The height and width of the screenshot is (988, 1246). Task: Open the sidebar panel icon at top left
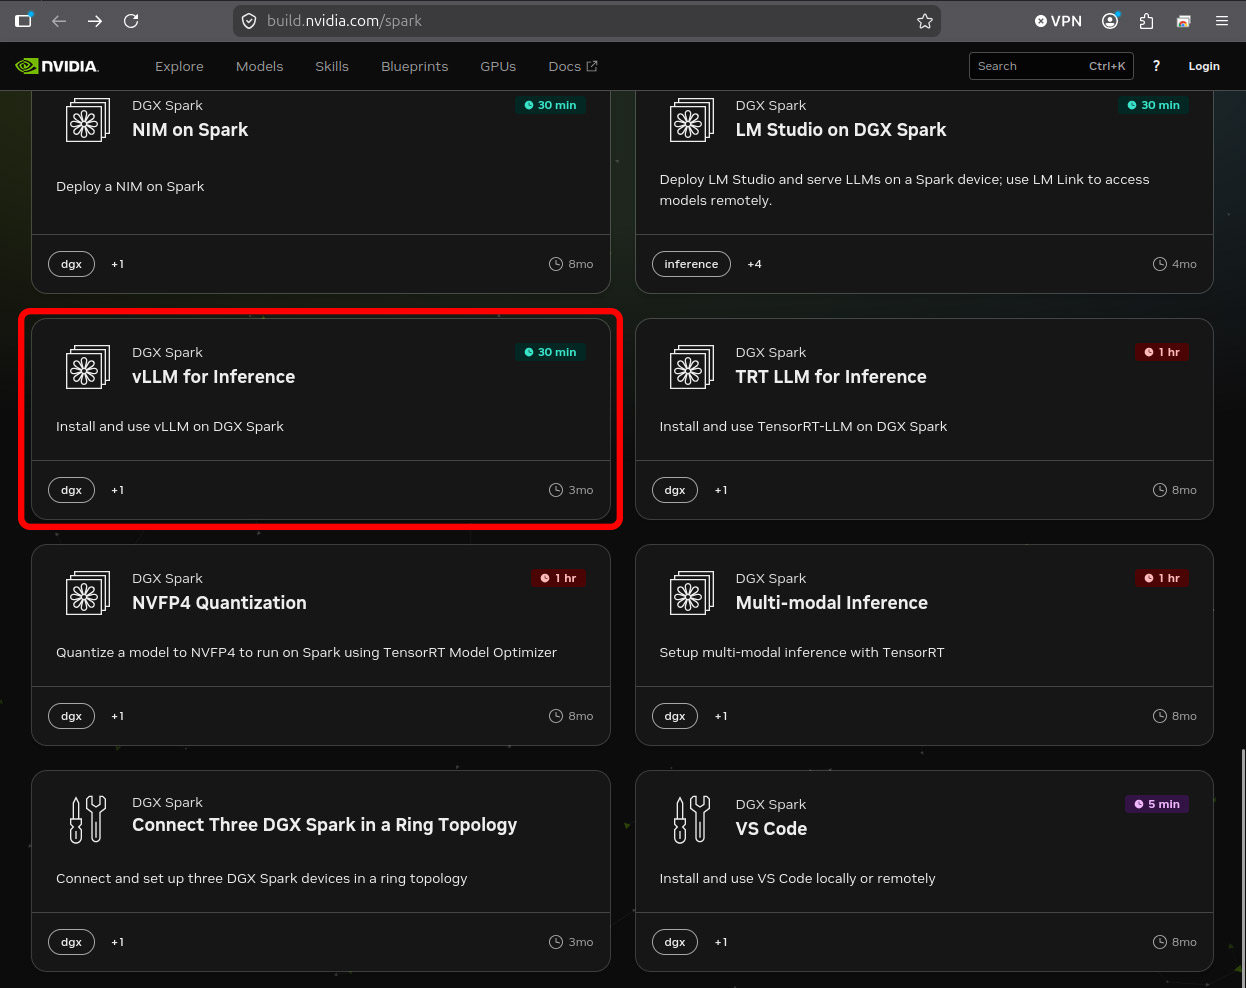point(24,20)
